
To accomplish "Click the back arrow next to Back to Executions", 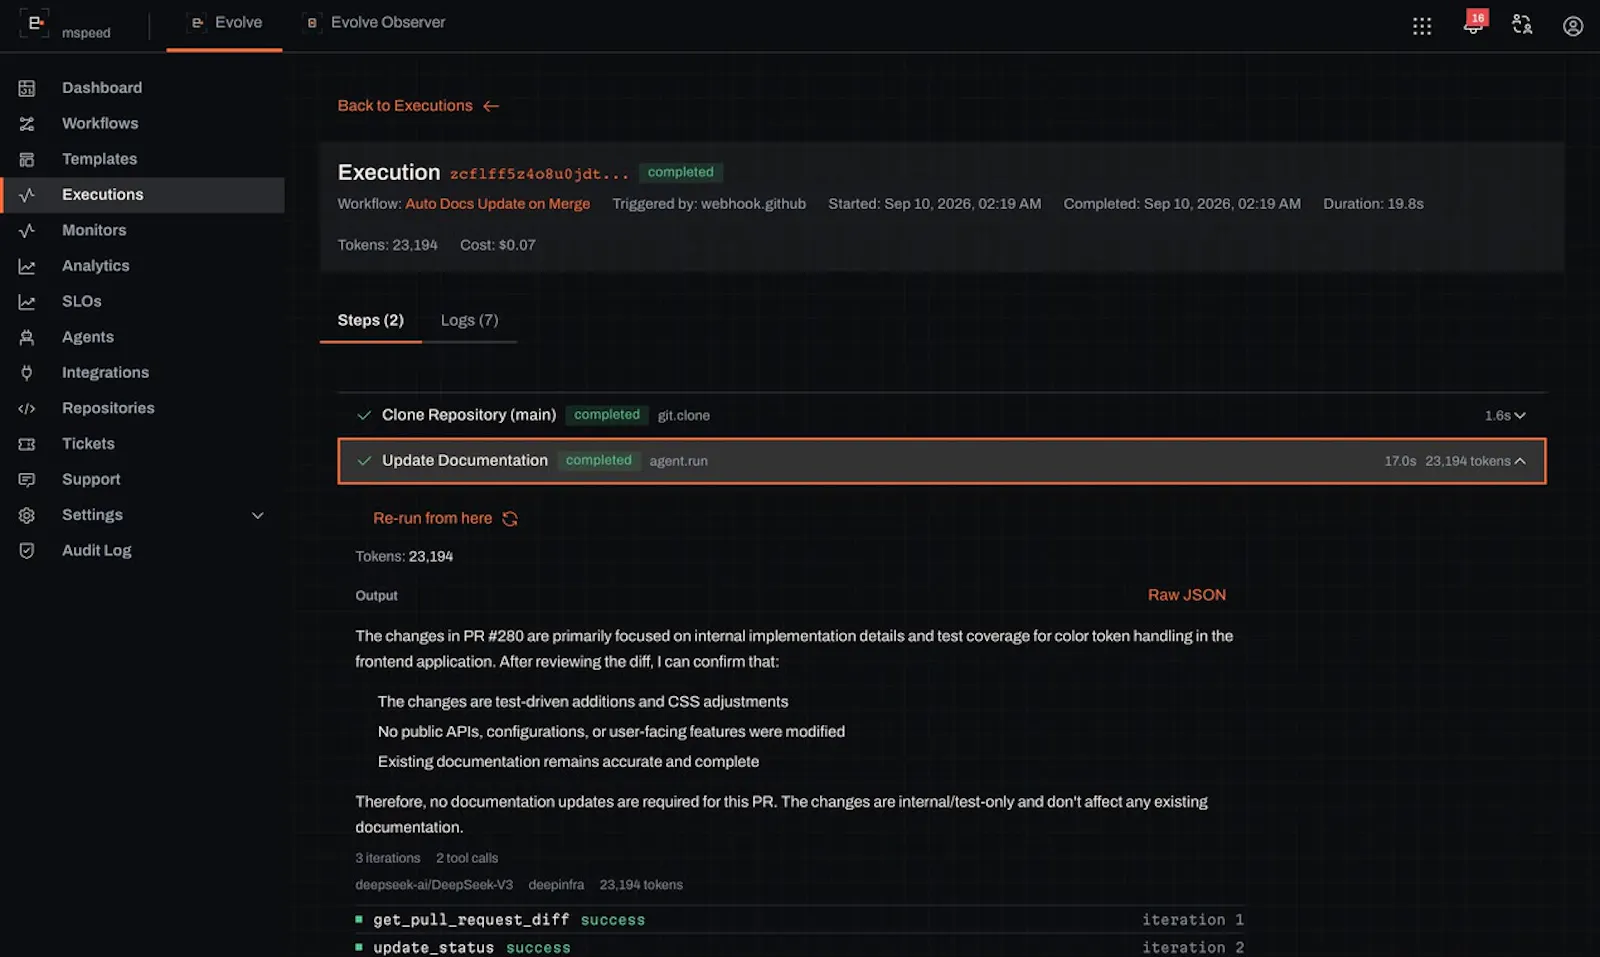I will click(491, 106).
